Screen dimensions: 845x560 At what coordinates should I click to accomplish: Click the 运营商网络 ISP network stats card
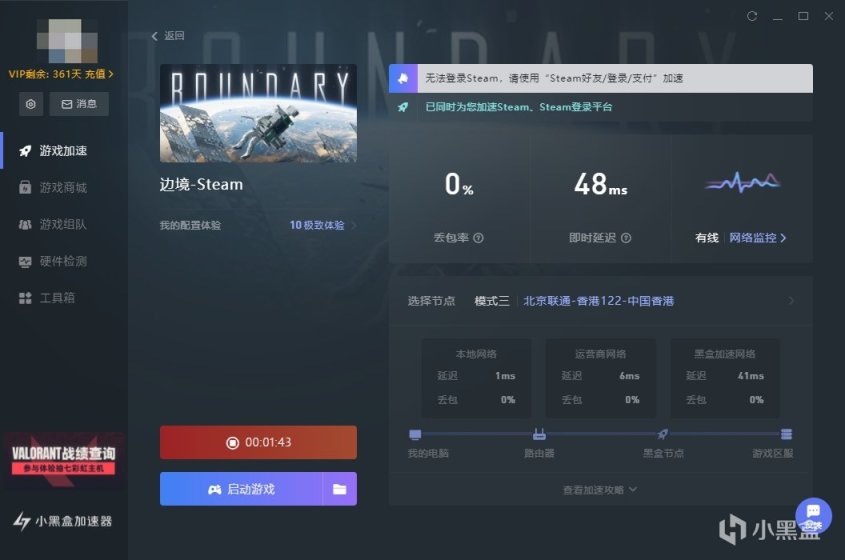(x=600, y=378)
